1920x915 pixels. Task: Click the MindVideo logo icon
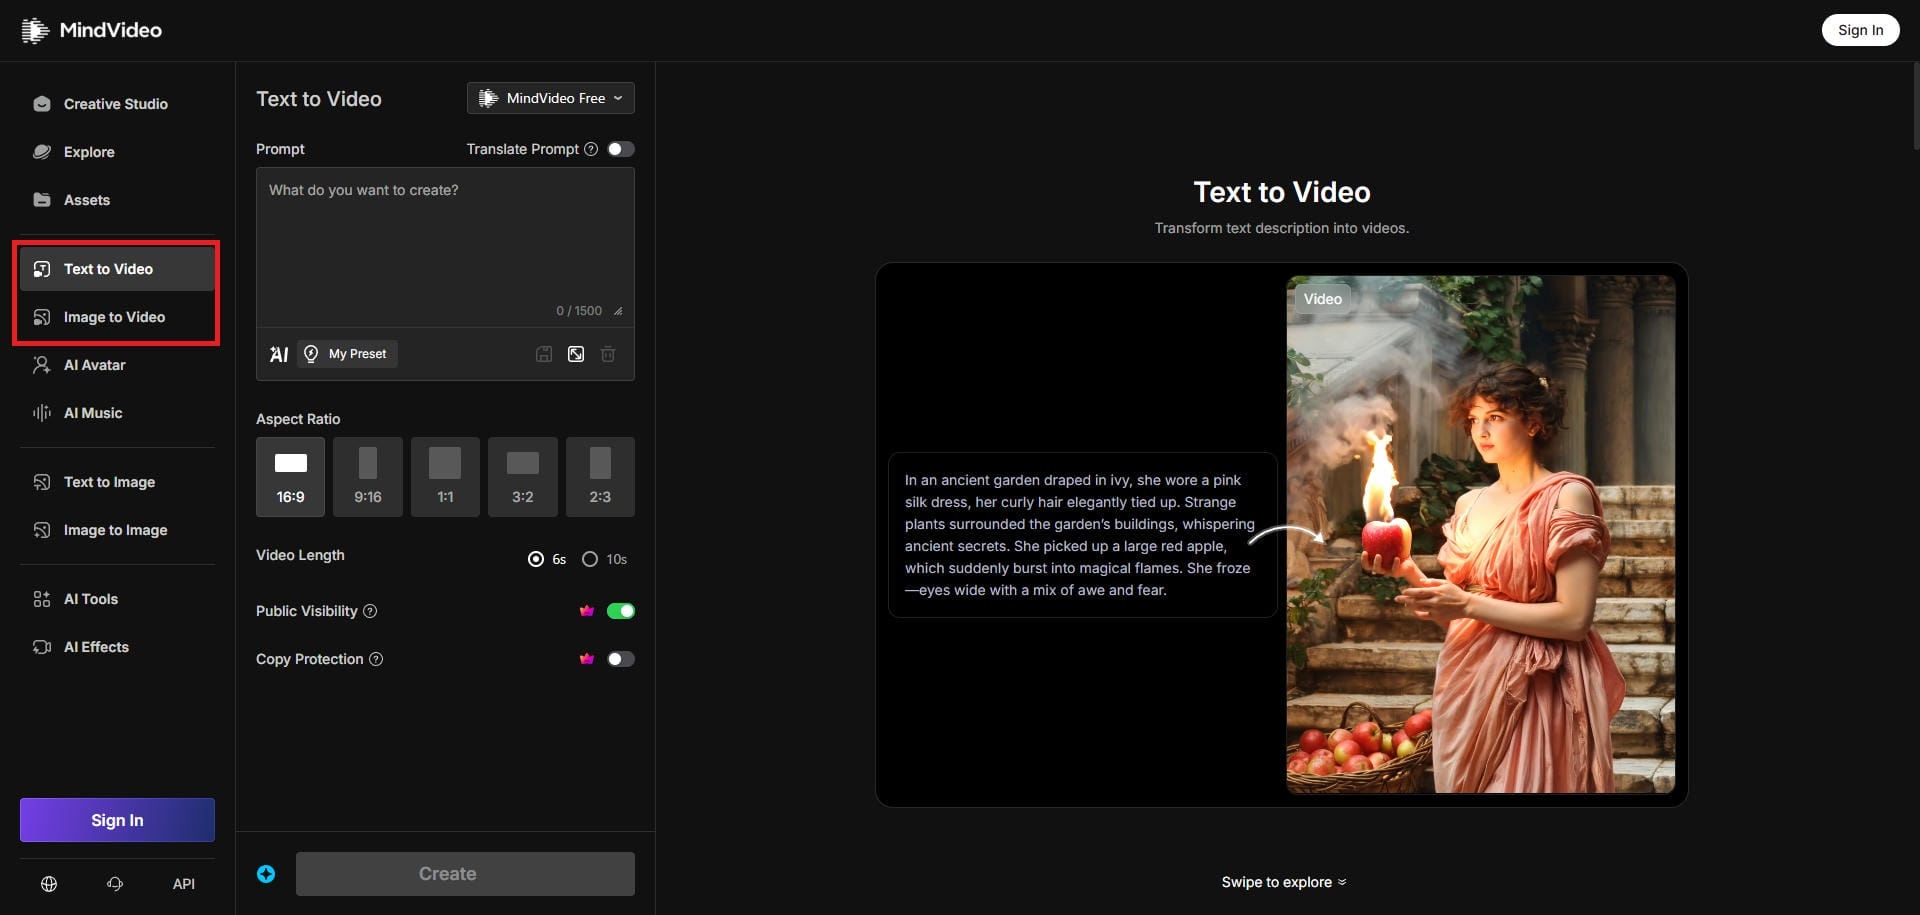[x=35, y=30]
